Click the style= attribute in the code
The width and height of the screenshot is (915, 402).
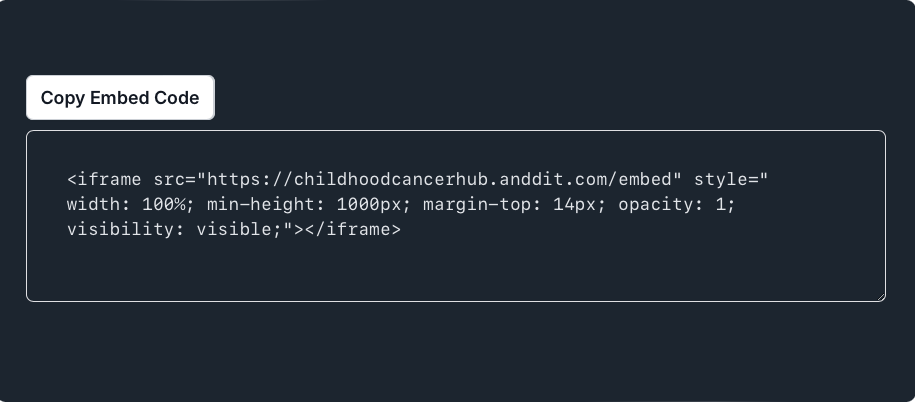[x=725, y=179]
